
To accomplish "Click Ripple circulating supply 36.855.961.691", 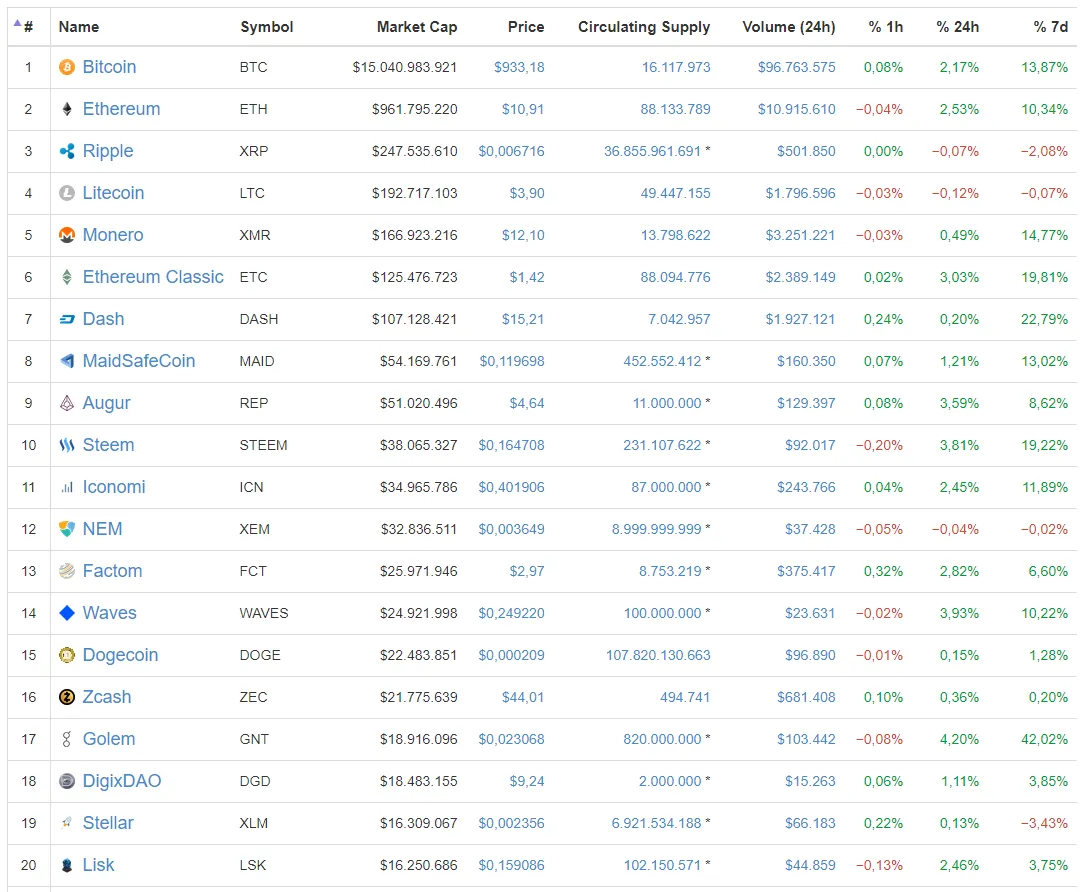I will point(652,151).
